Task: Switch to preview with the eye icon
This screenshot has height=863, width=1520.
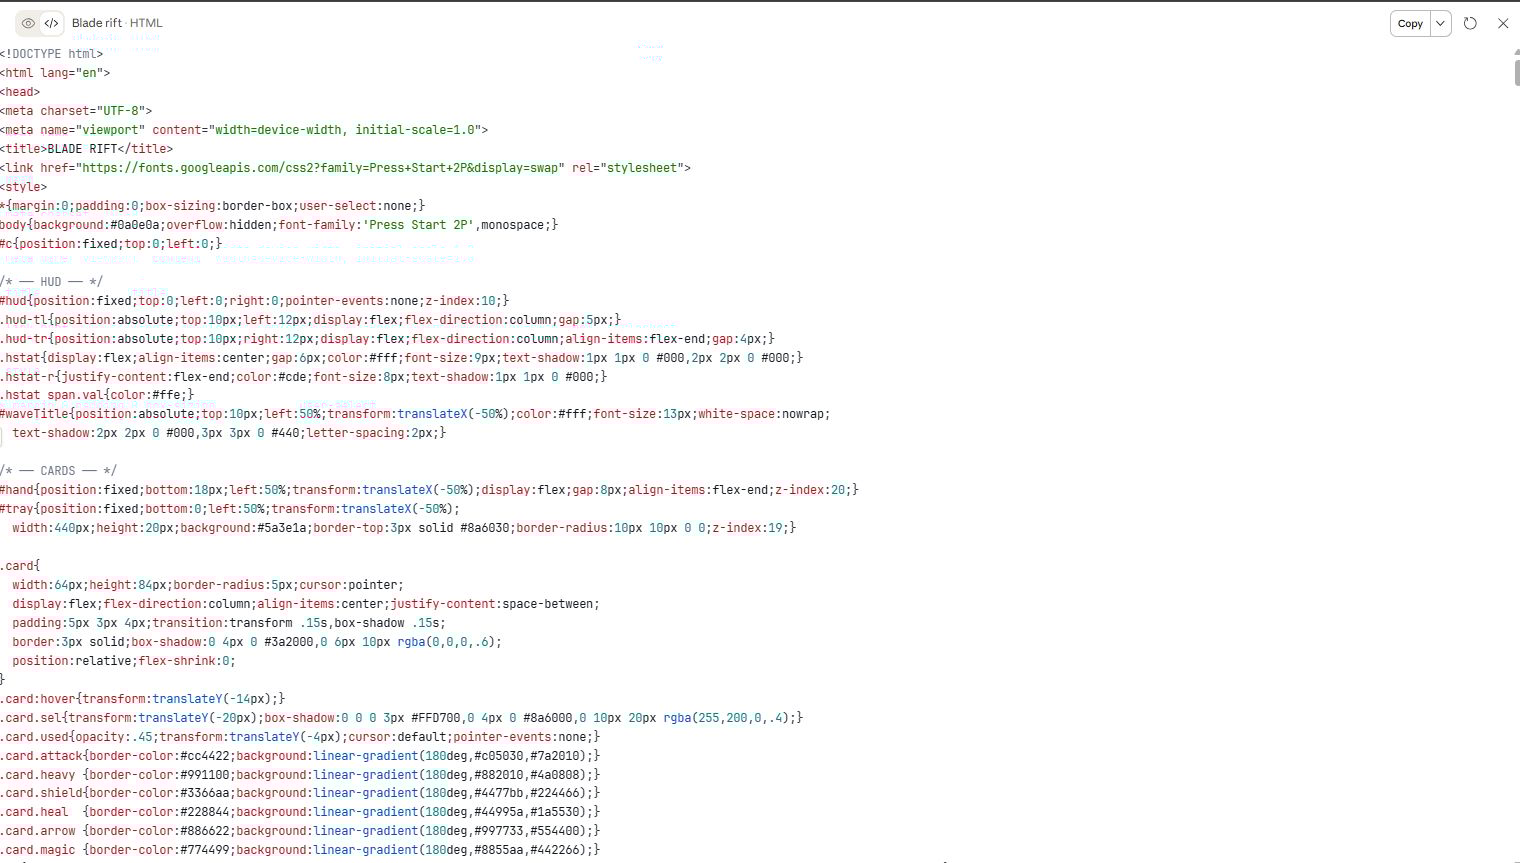Action: pyautogui.click(x=28, y=22)
